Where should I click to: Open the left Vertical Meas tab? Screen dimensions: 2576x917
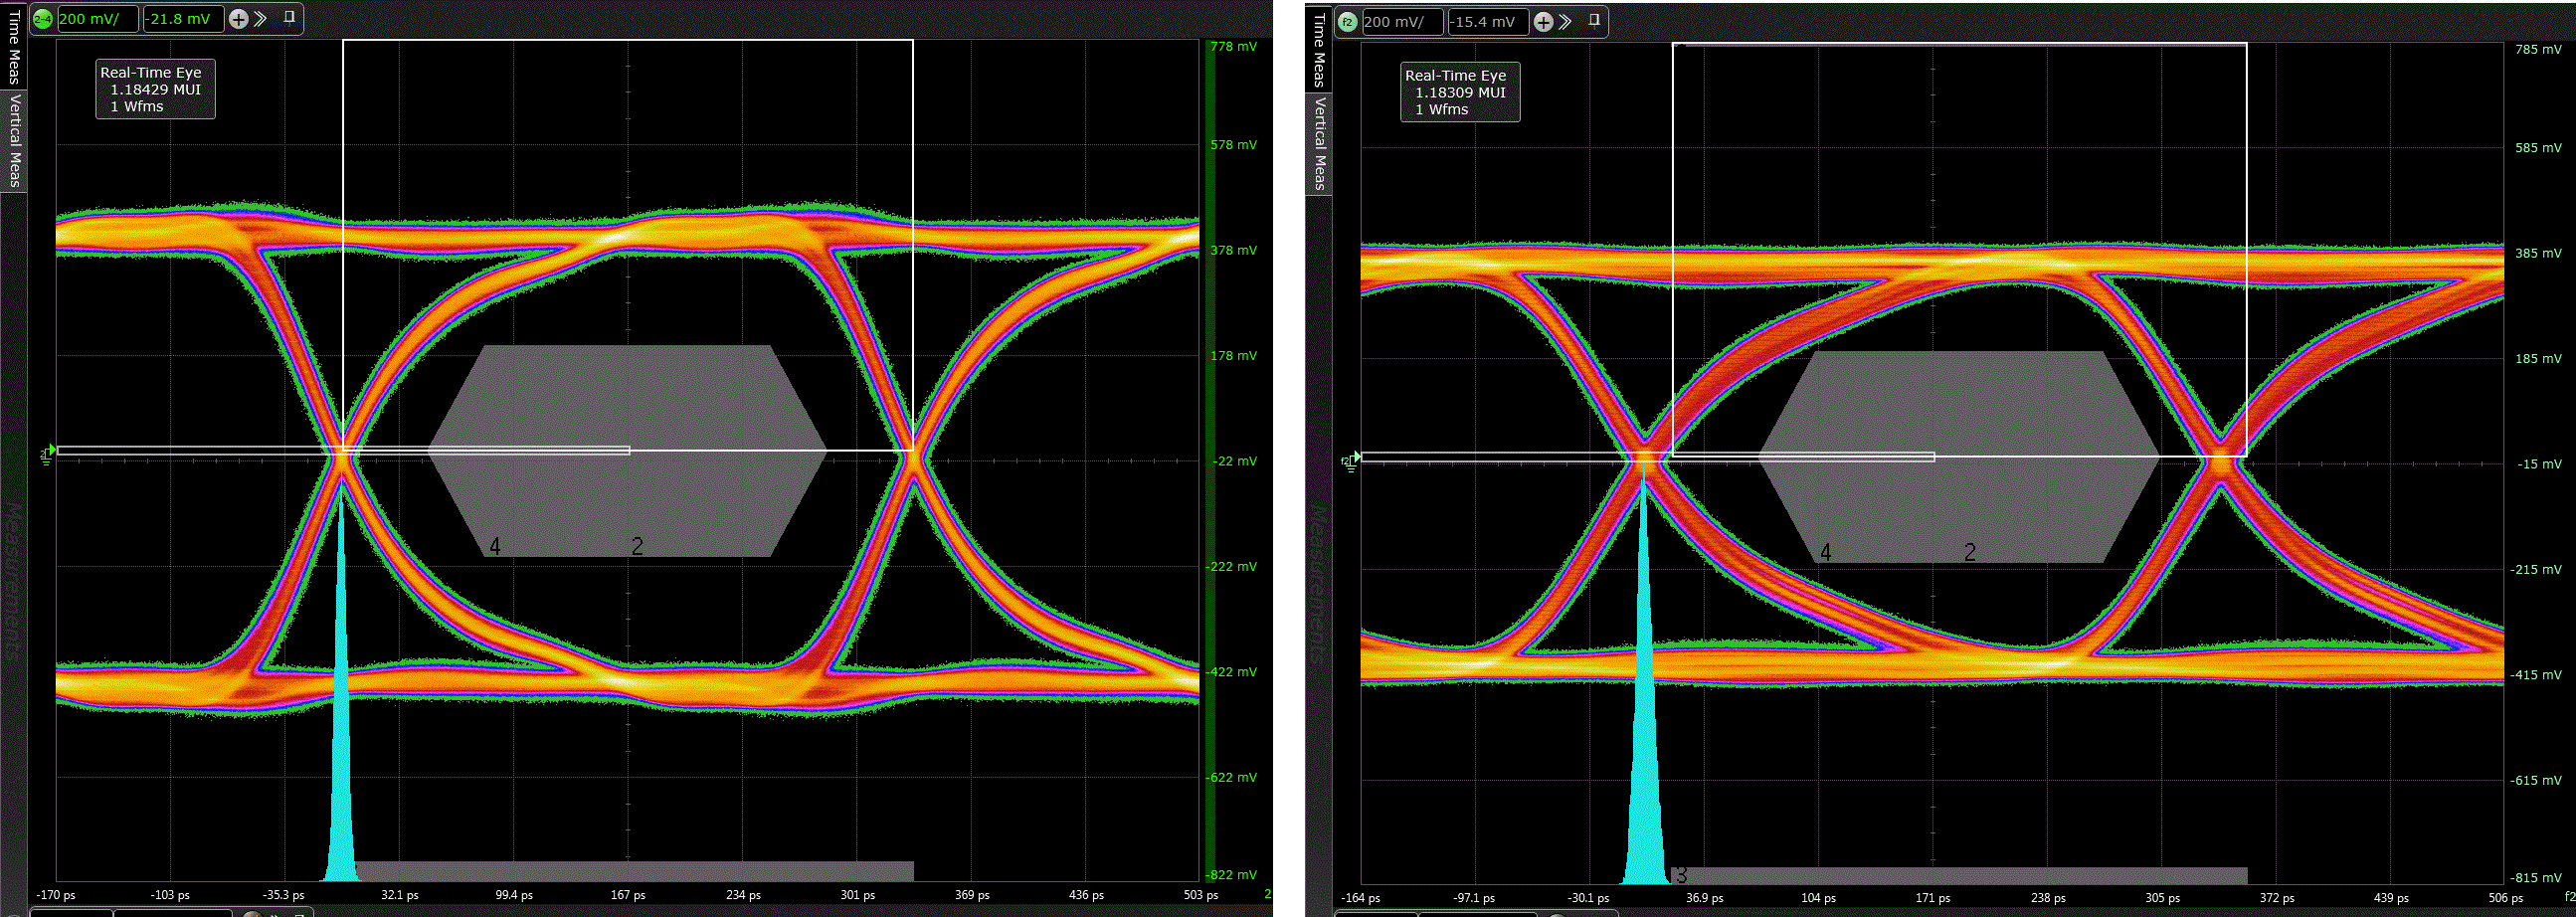pos(14,140)
